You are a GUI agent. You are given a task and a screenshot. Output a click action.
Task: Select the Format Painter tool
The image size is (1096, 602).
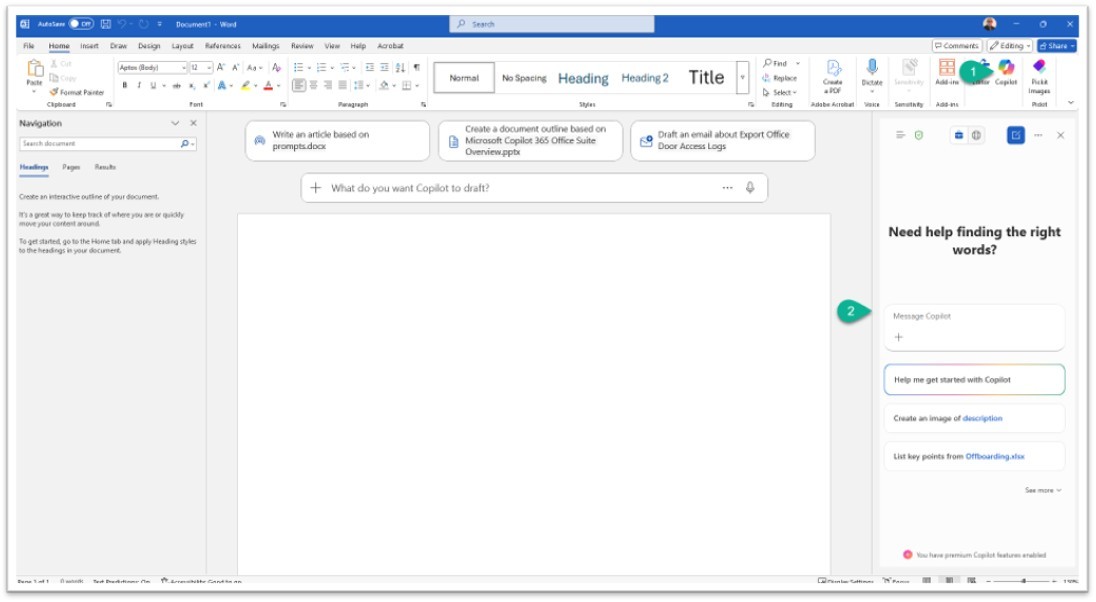(x=76, y=92)
